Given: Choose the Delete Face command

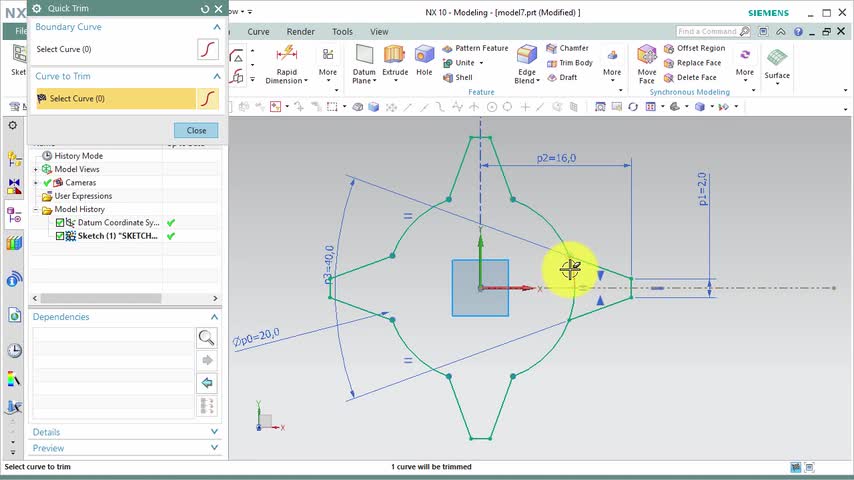Looking at the screenshot, I should [x=690, y=77].
